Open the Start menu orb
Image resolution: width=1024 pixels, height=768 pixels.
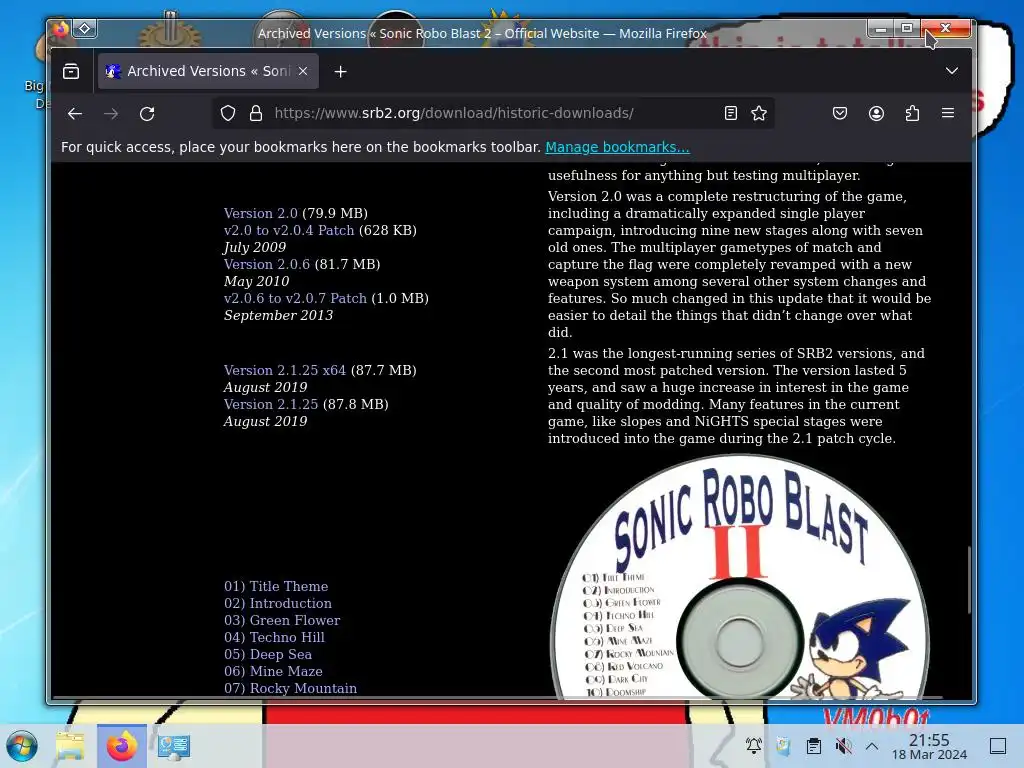point(22,746)
